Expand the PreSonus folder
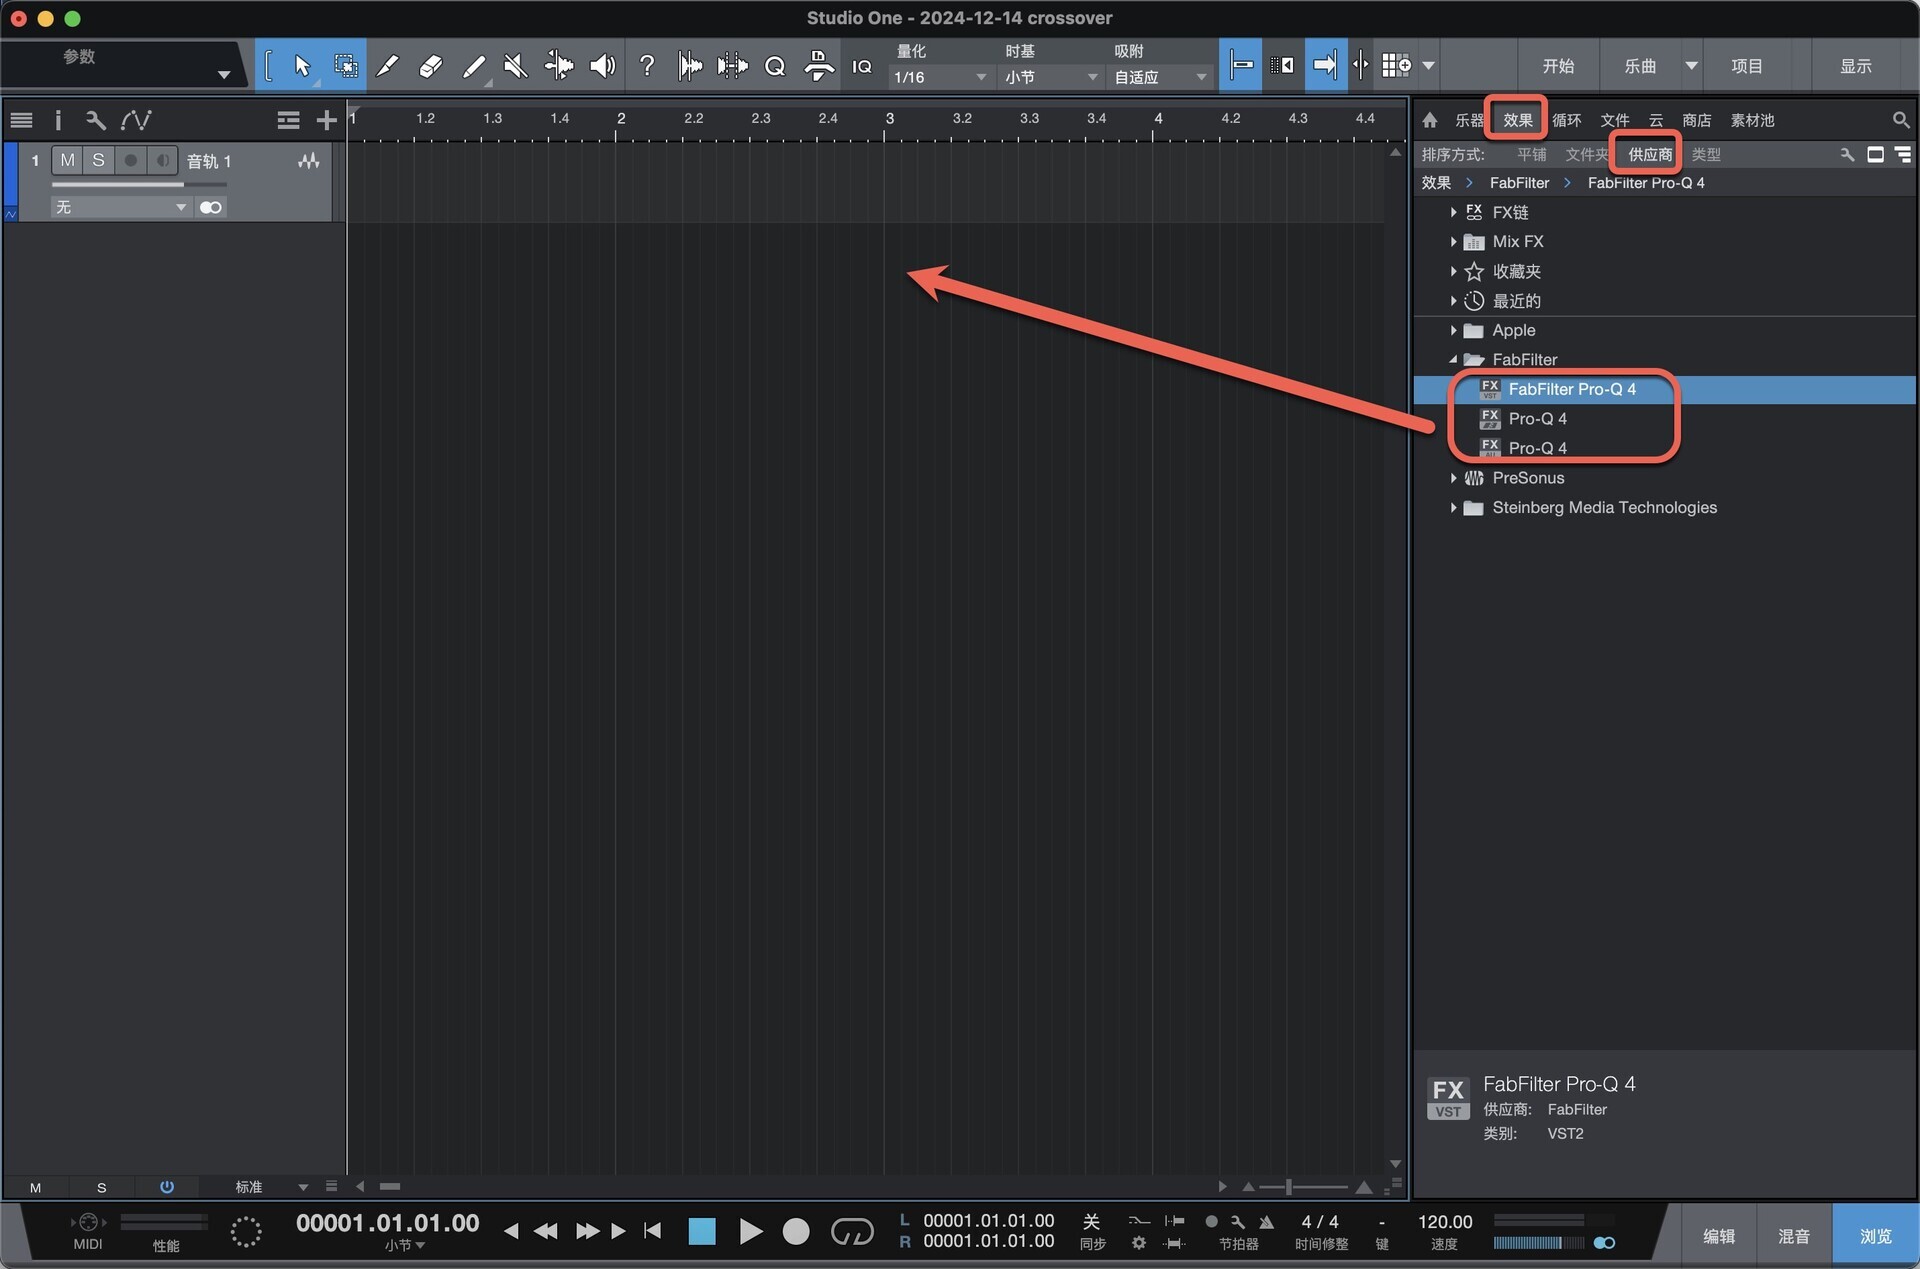Image resolution: width=1920 pixels, height=1269 pixels. [x=1453, y=478]
